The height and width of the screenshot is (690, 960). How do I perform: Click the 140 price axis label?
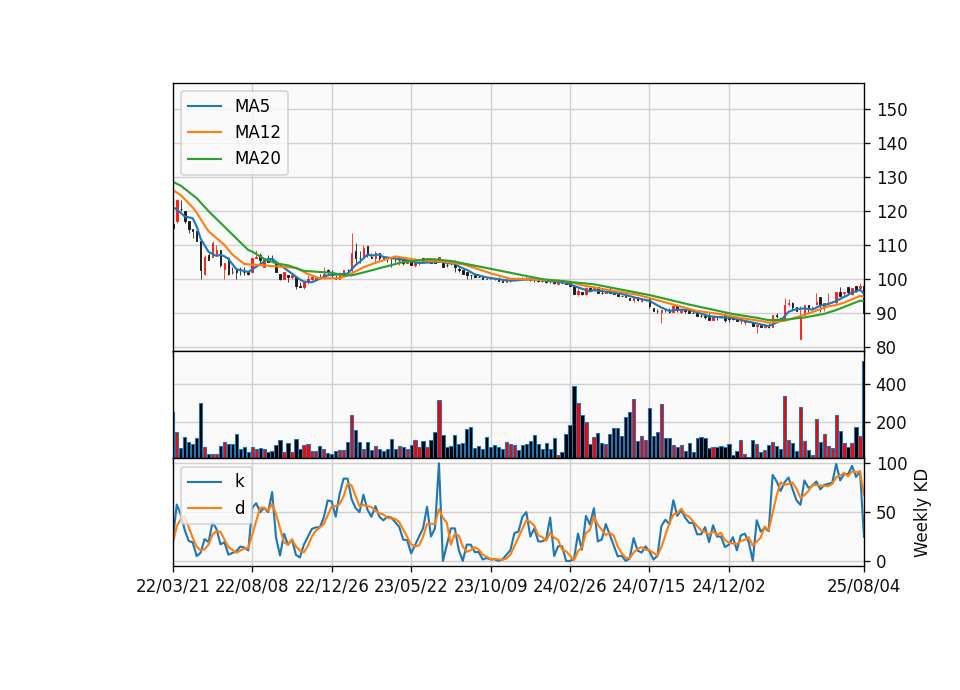coord(892,144)
